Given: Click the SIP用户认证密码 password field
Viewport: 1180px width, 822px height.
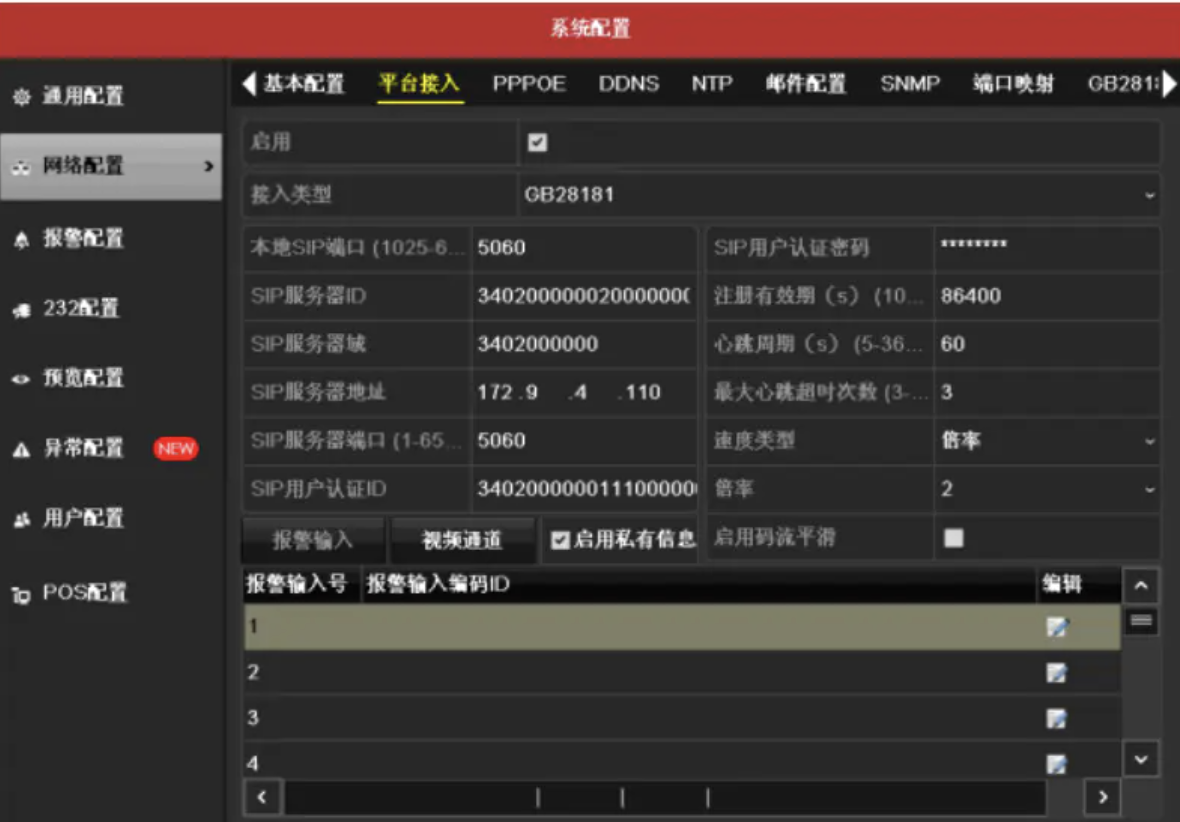Looking at the screenshot, I should click(x=1047, y=248).
